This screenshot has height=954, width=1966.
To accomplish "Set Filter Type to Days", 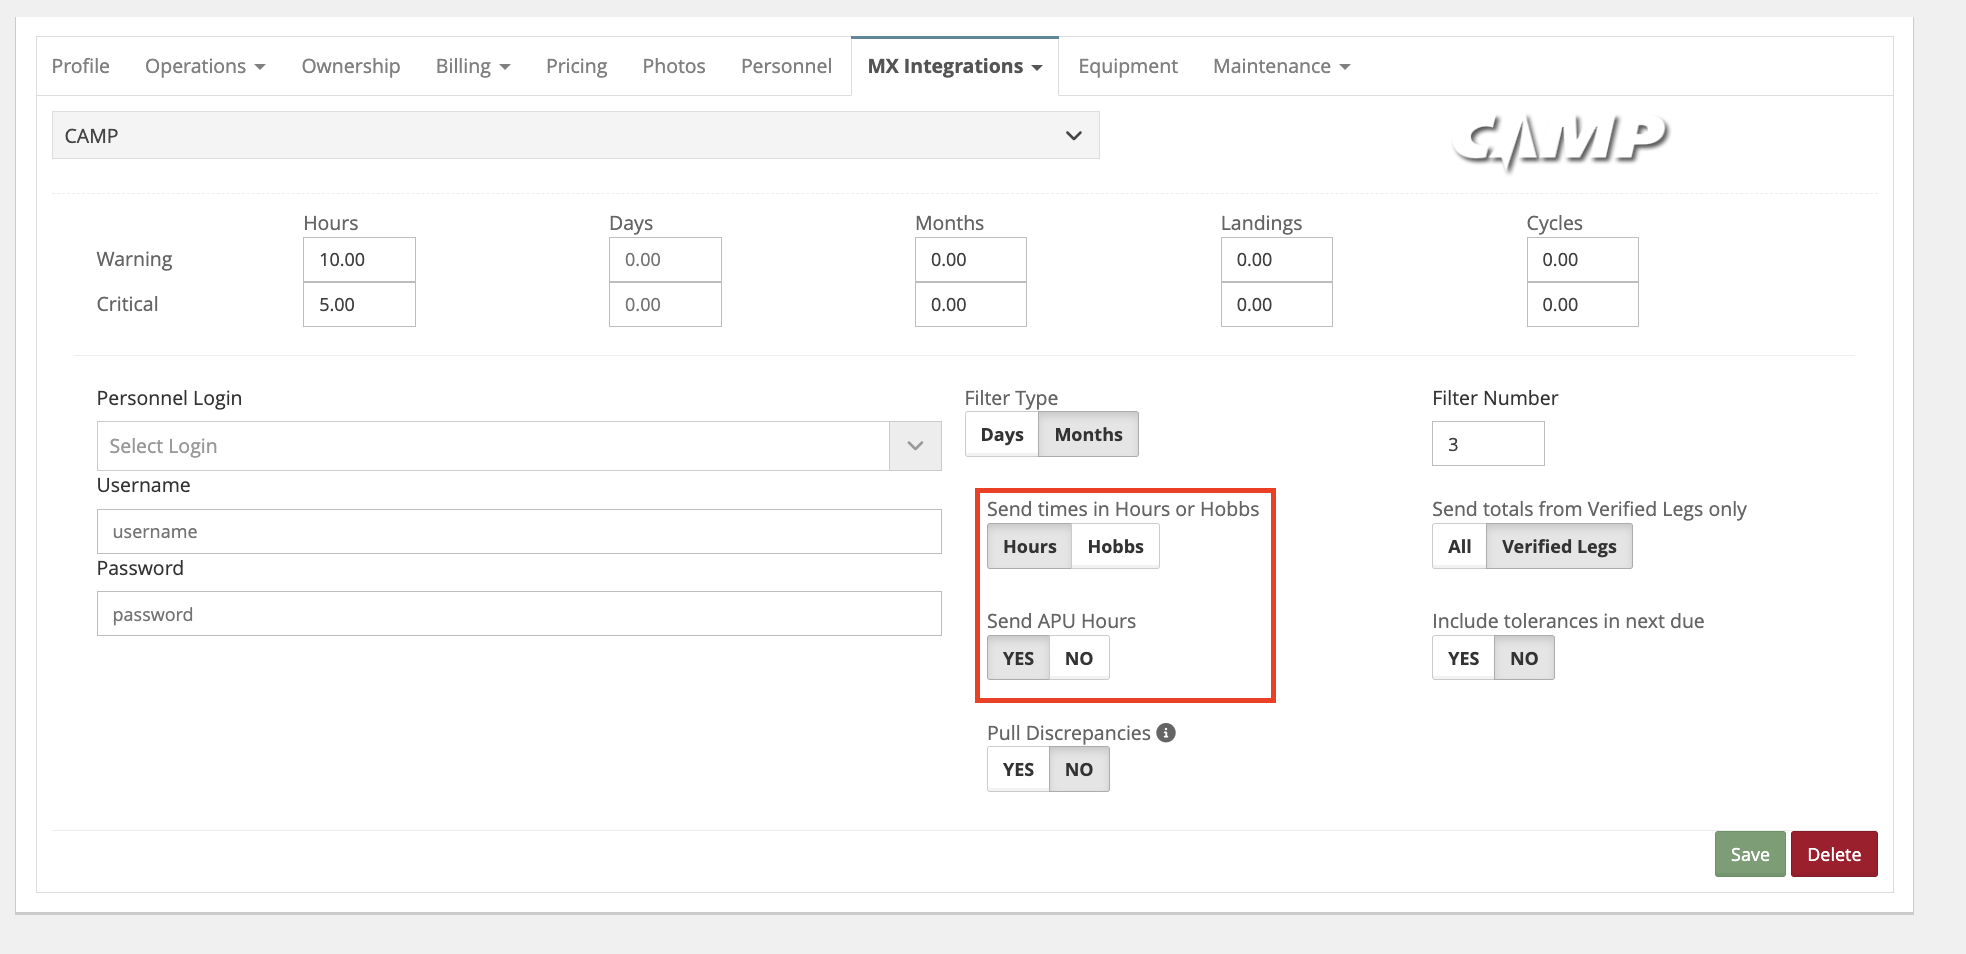I will 1001,435.
